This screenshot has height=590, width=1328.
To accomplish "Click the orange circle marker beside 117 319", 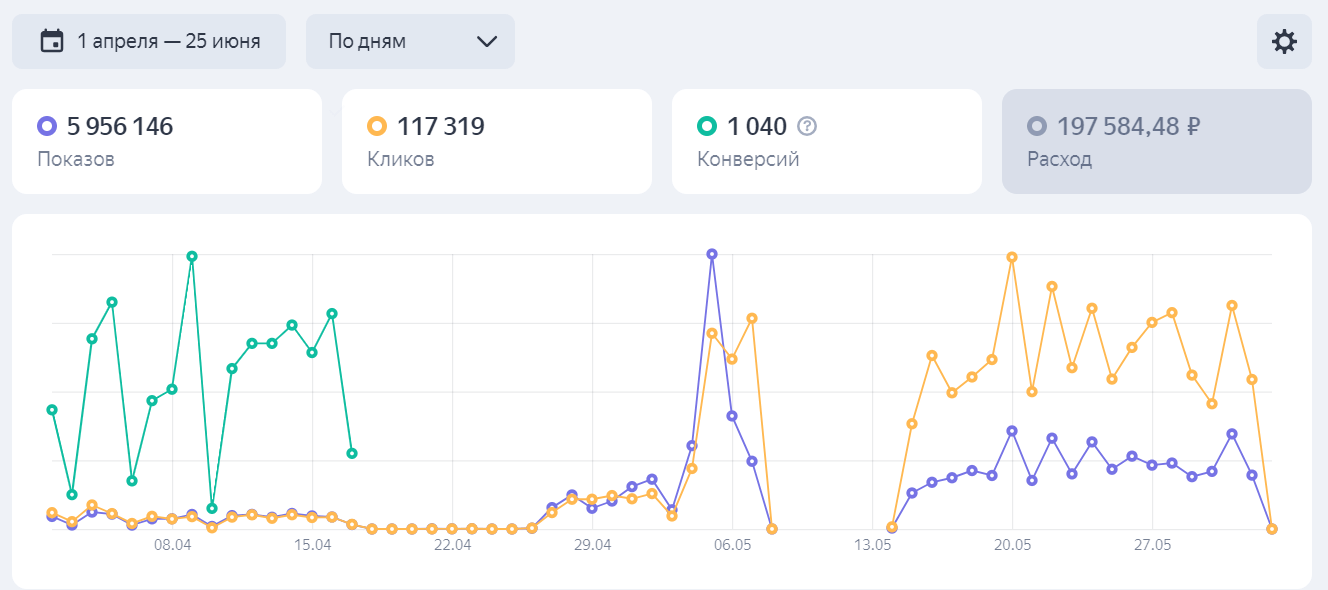I will tap(376, 127).
